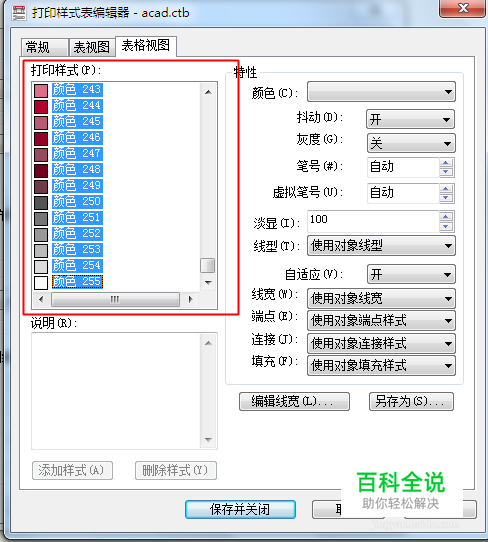This screenshot has width=488, height=542.
Task: Select 颜色 252 list entry
Action: click(x=77, y=234)
